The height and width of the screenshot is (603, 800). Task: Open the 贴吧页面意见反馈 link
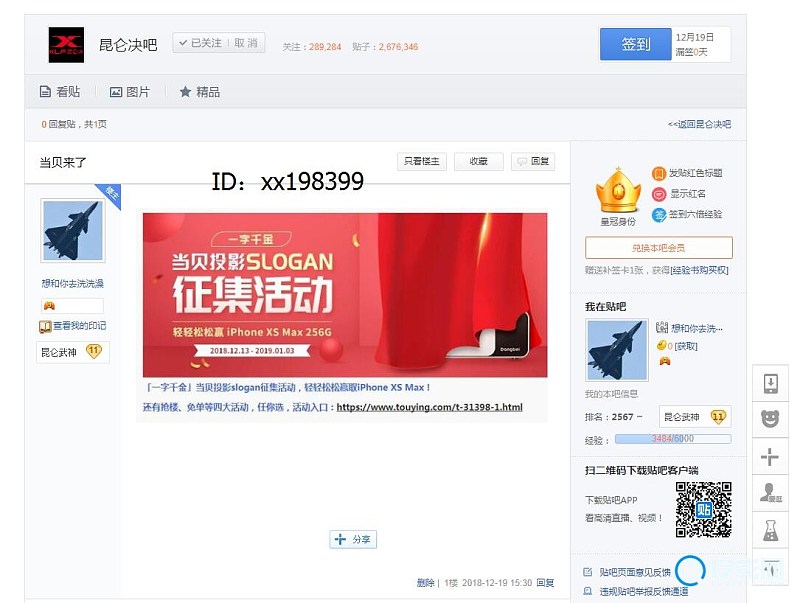coord(635,572)
